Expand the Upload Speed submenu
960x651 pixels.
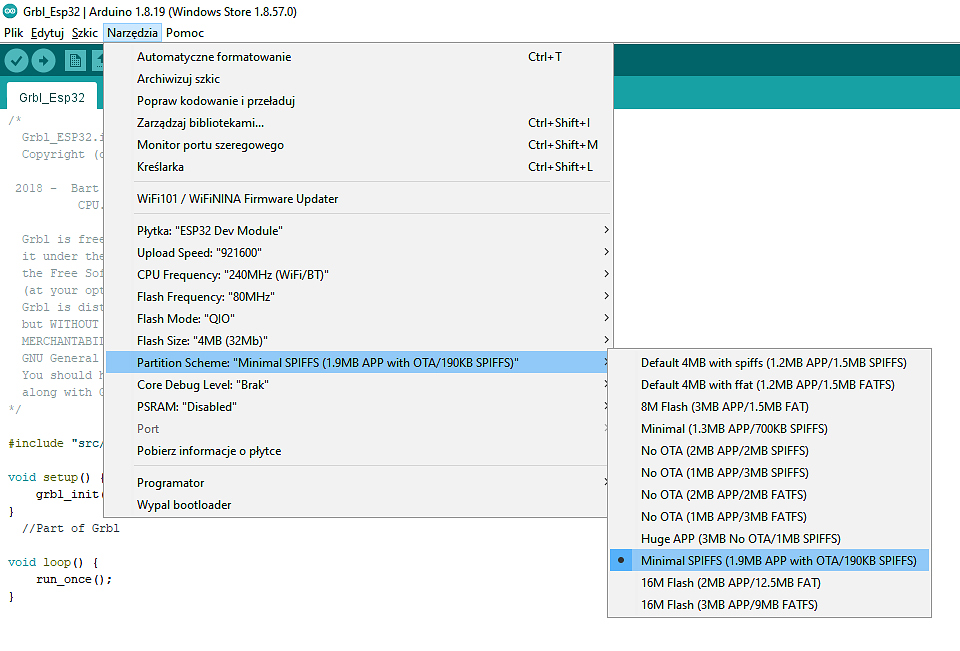click(358, 253)
